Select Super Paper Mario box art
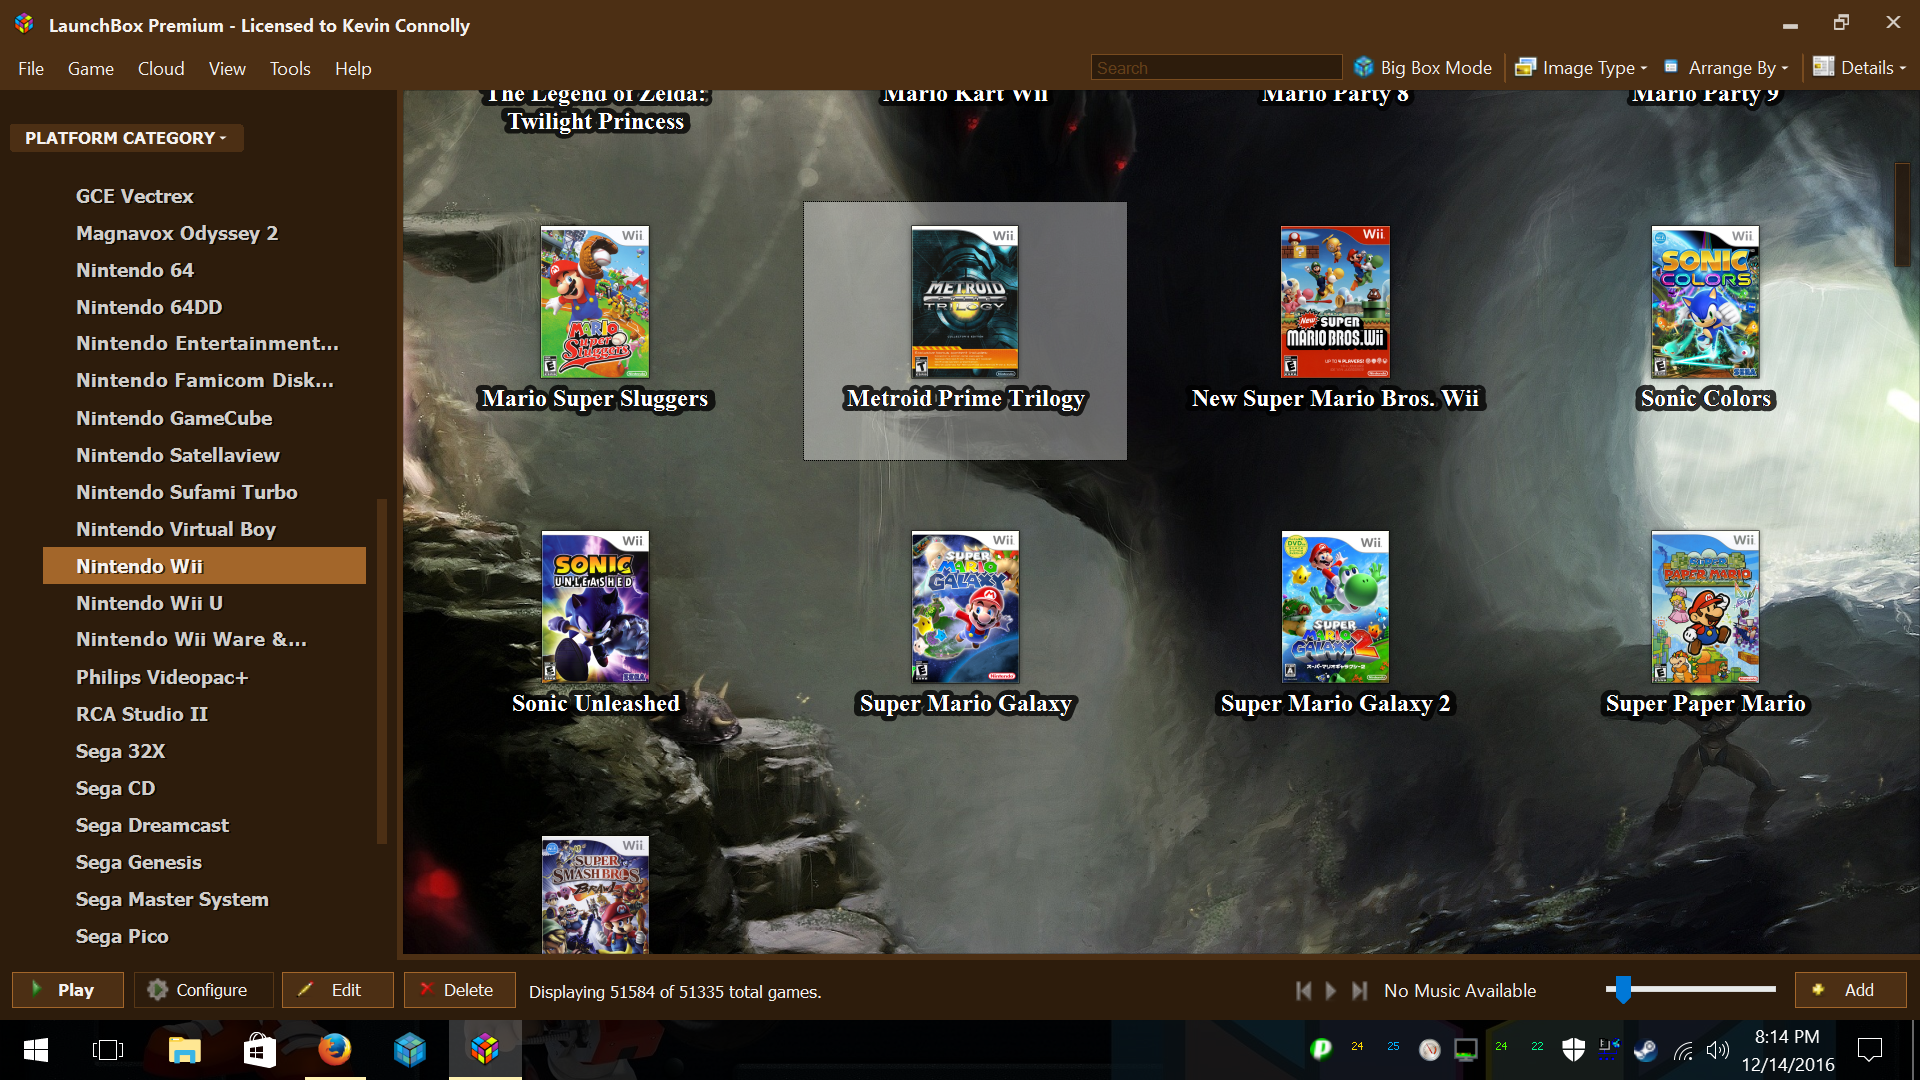Viewport: 1920px width, 1080px height. pyautogui.click(x=1705, y=607)
